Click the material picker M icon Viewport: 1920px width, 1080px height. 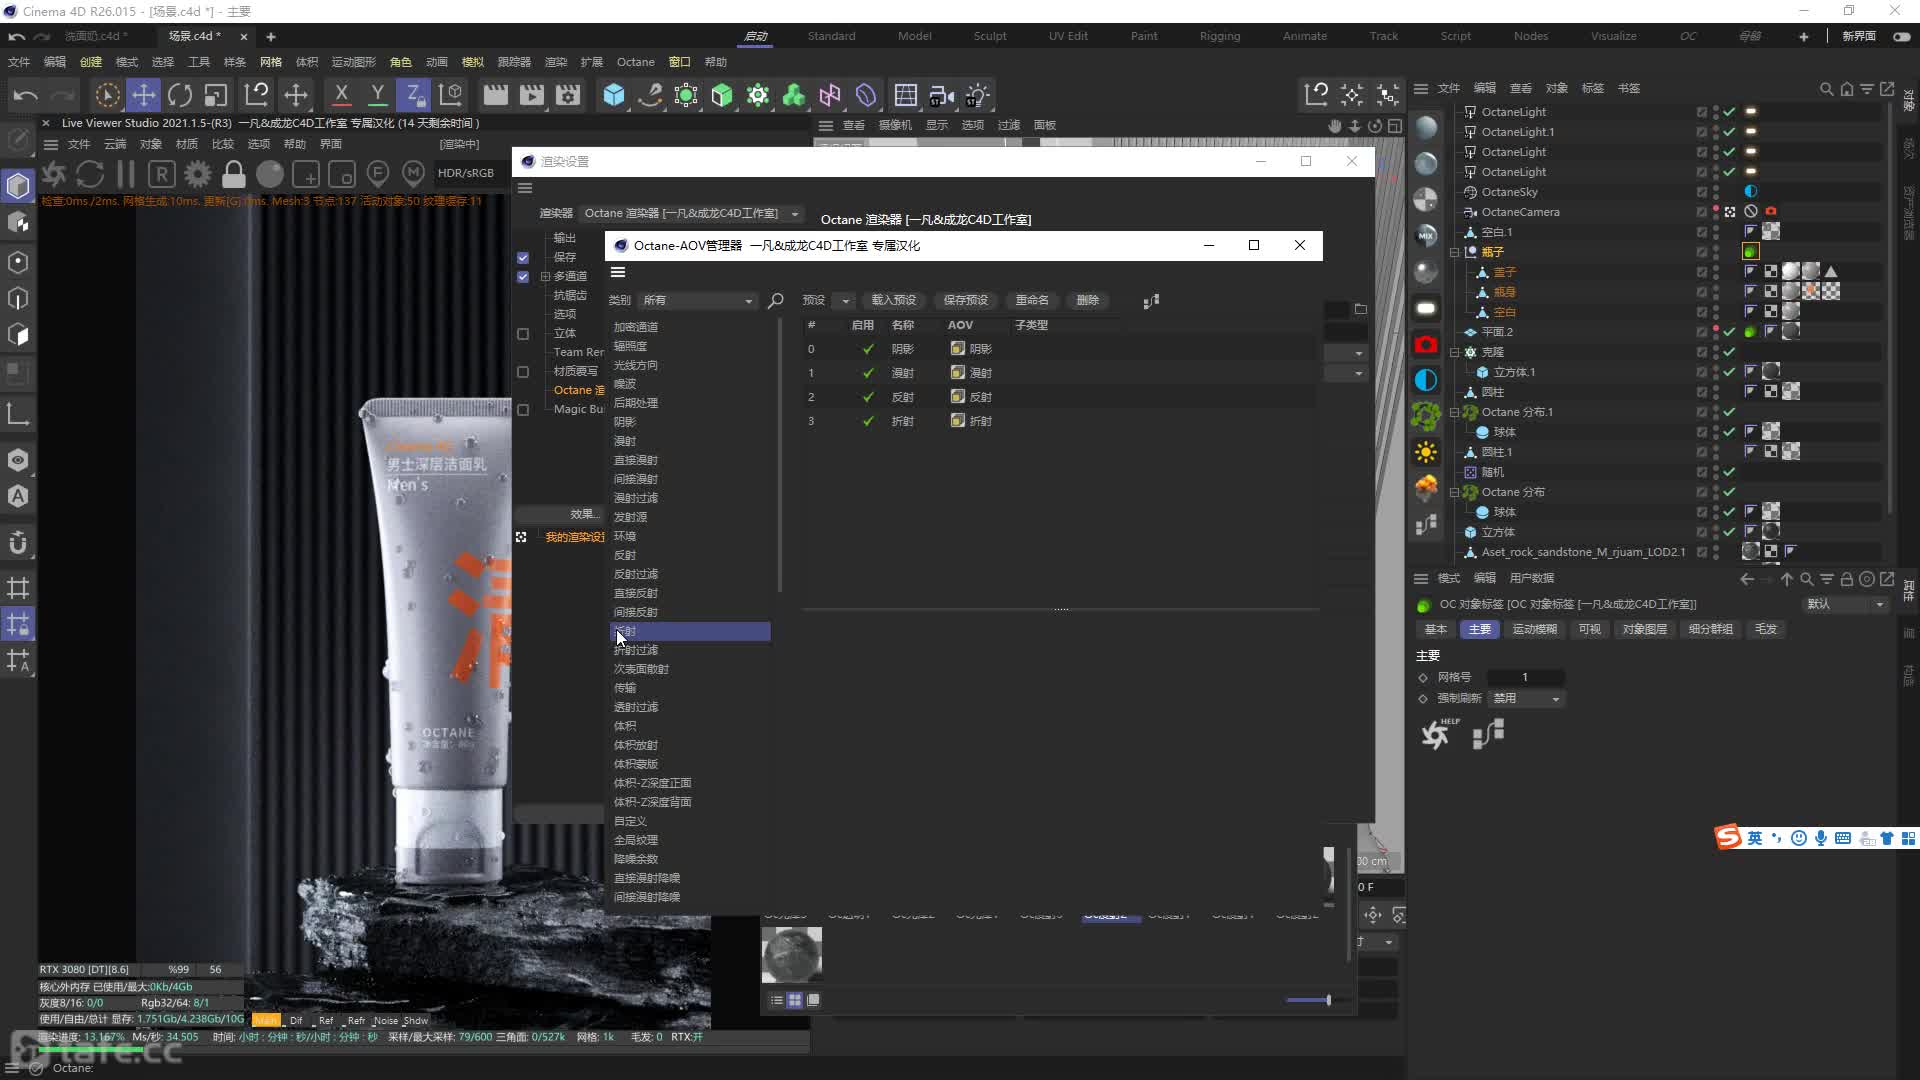[413, 174]
